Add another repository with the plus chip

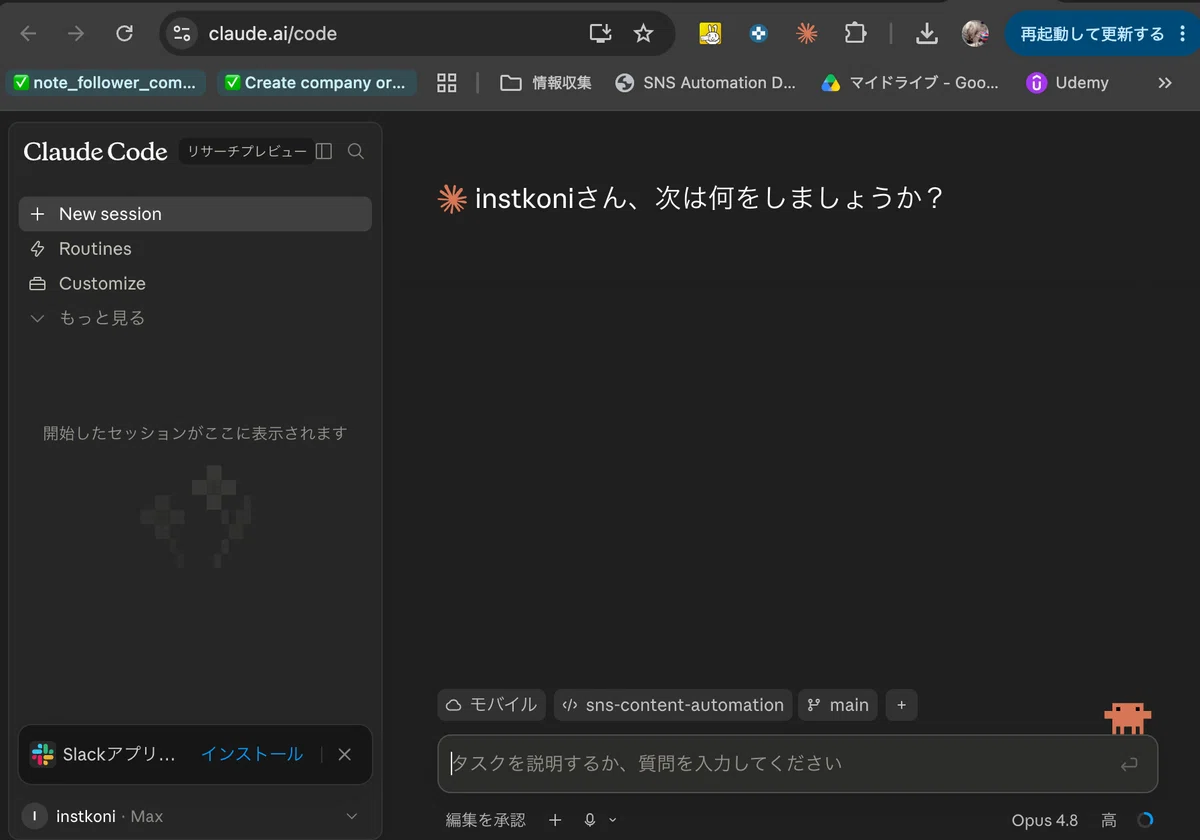pos(901,705)
